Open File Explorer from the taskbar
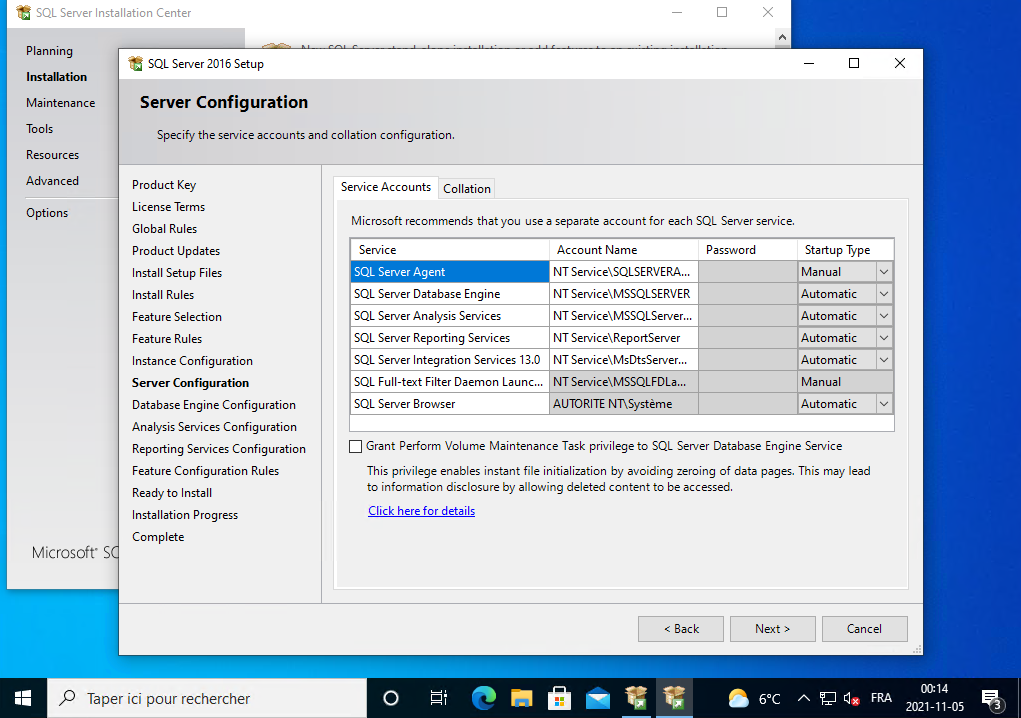Screen dimensions: 1021x718 point(521,698)
